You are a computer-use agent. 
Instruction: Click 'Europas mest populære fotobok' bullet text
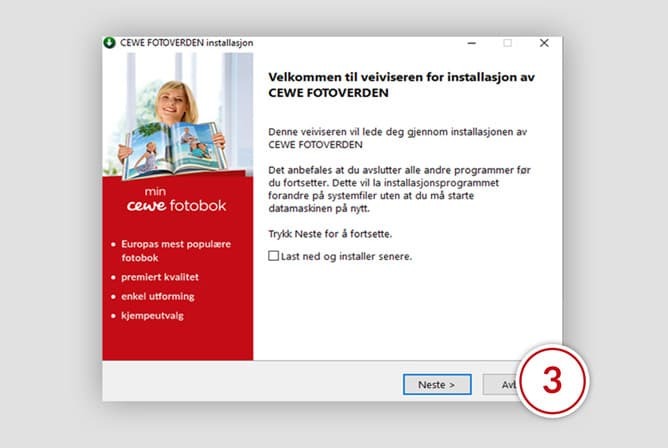click(176, 251)
